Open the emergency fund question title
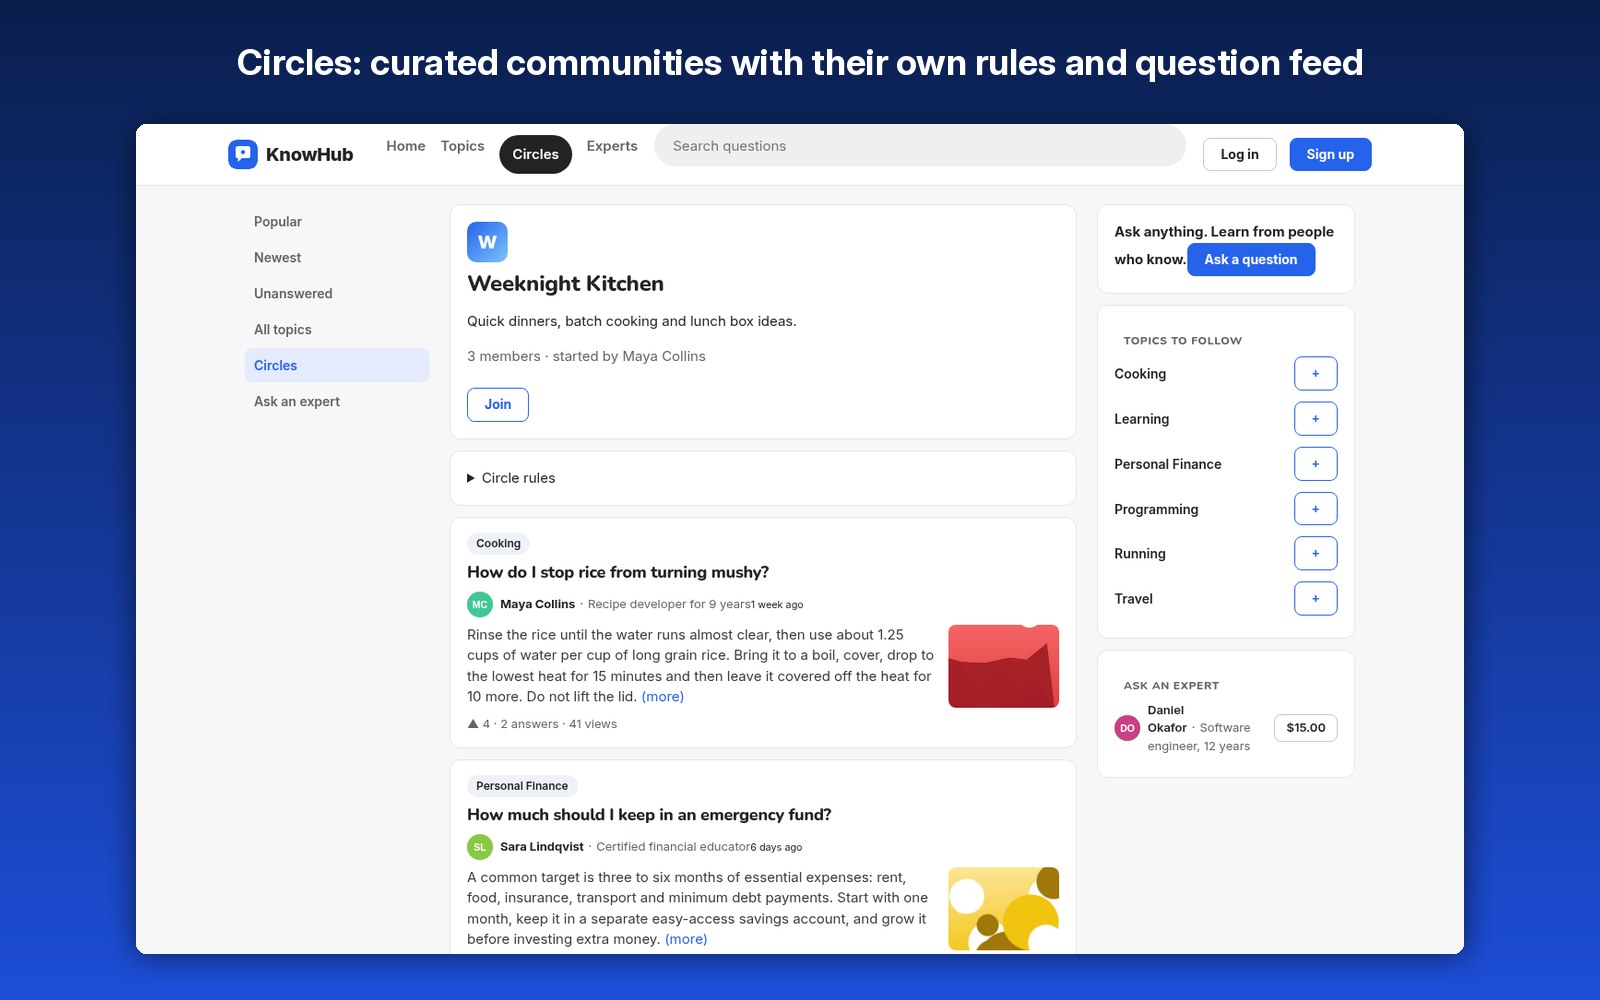 [x=649, y=815]
